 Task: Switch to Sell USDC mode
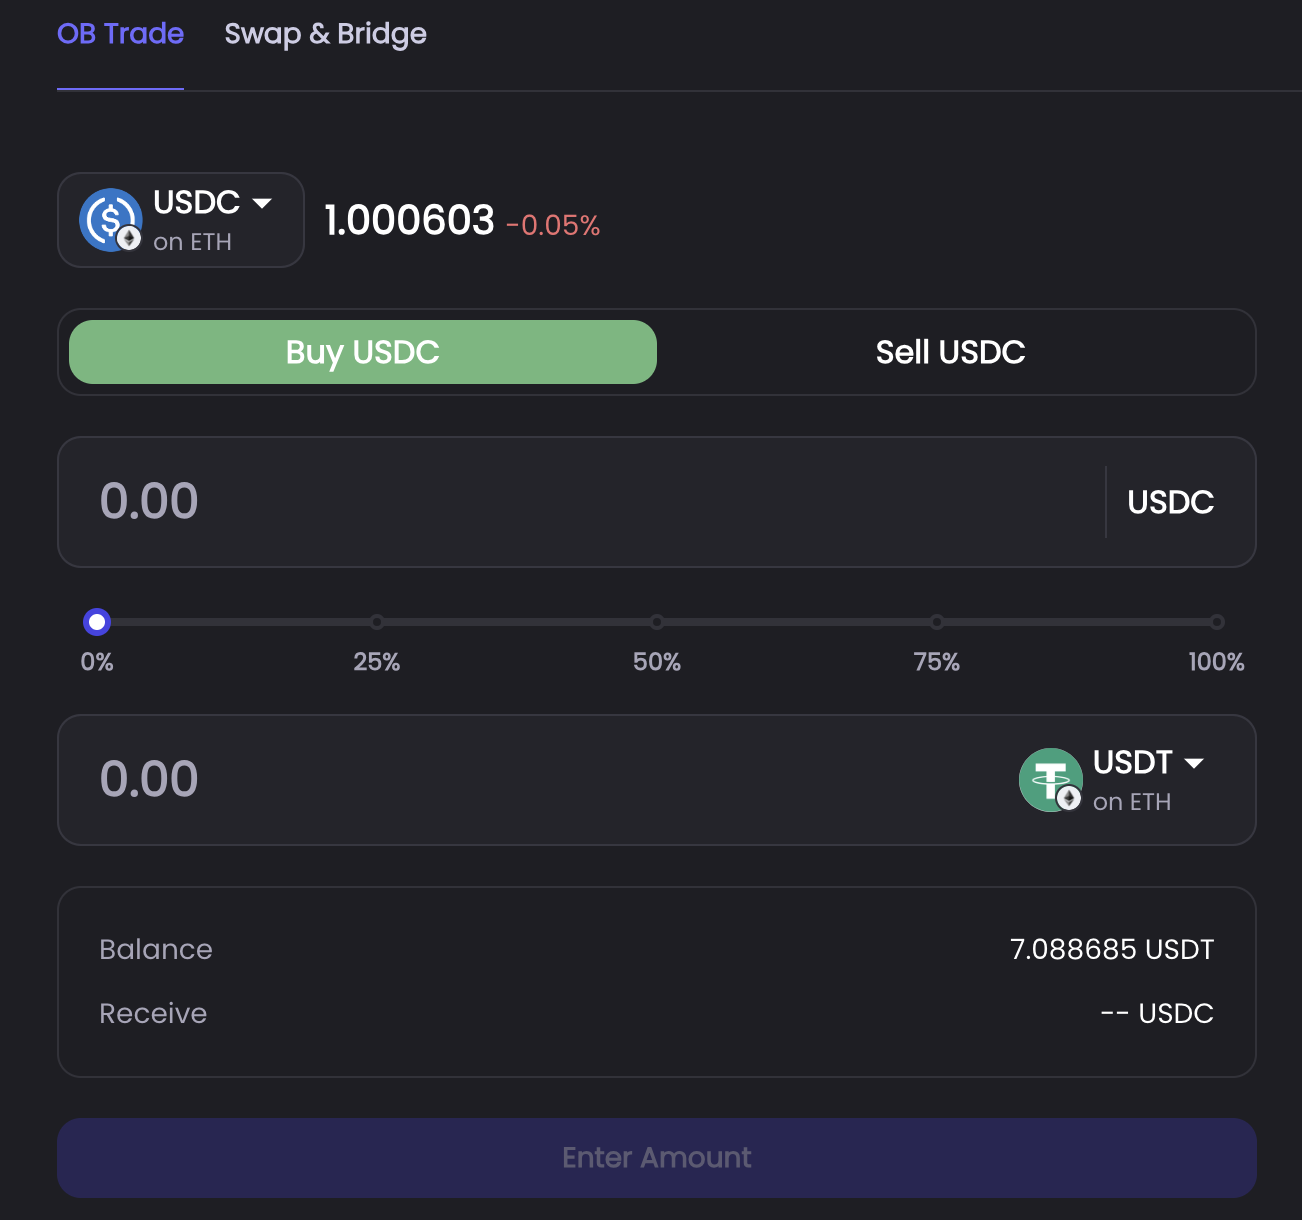point(950,352)
